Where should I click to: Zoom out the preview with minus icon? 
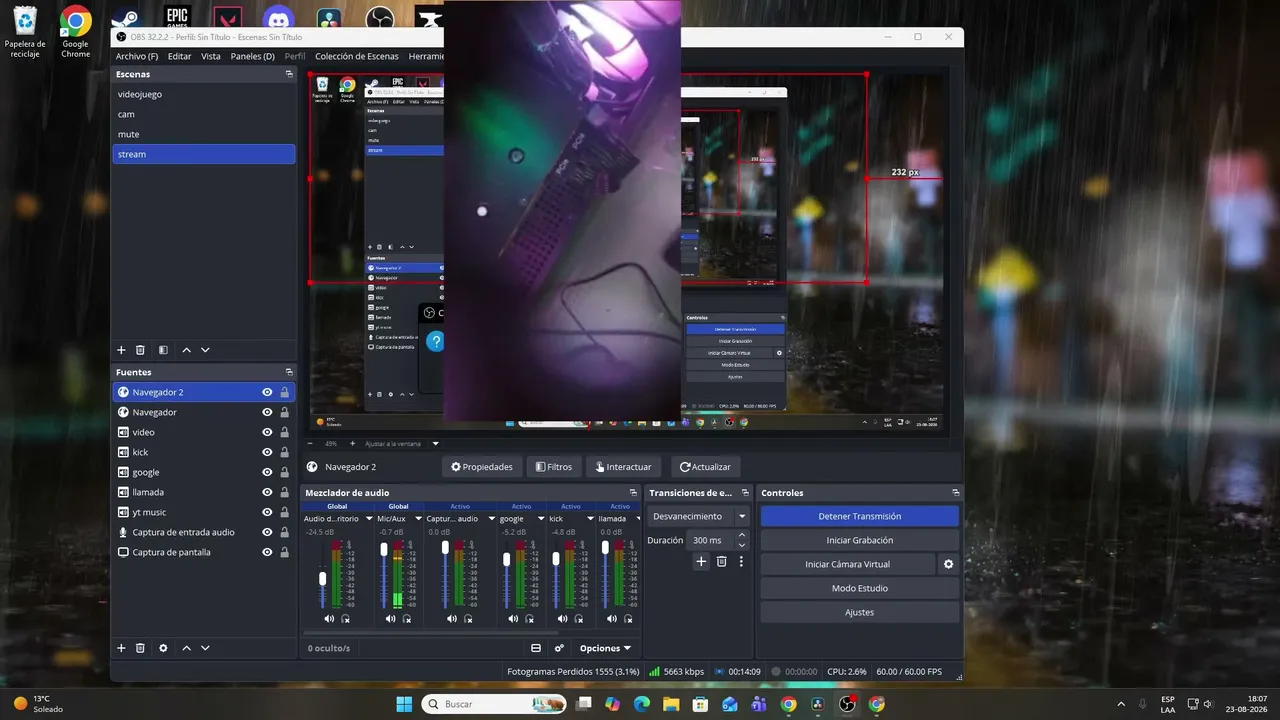tap(310, 443)
